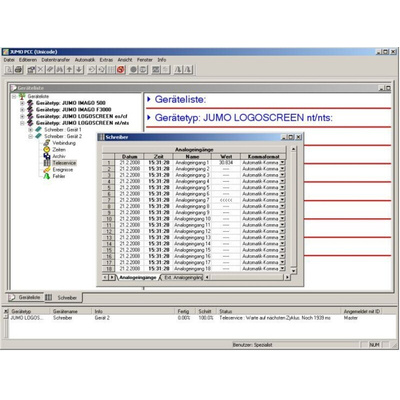Screen dimensions: 400x400
Task: Click the Kommaformat column header
Action: click(263, 156)
